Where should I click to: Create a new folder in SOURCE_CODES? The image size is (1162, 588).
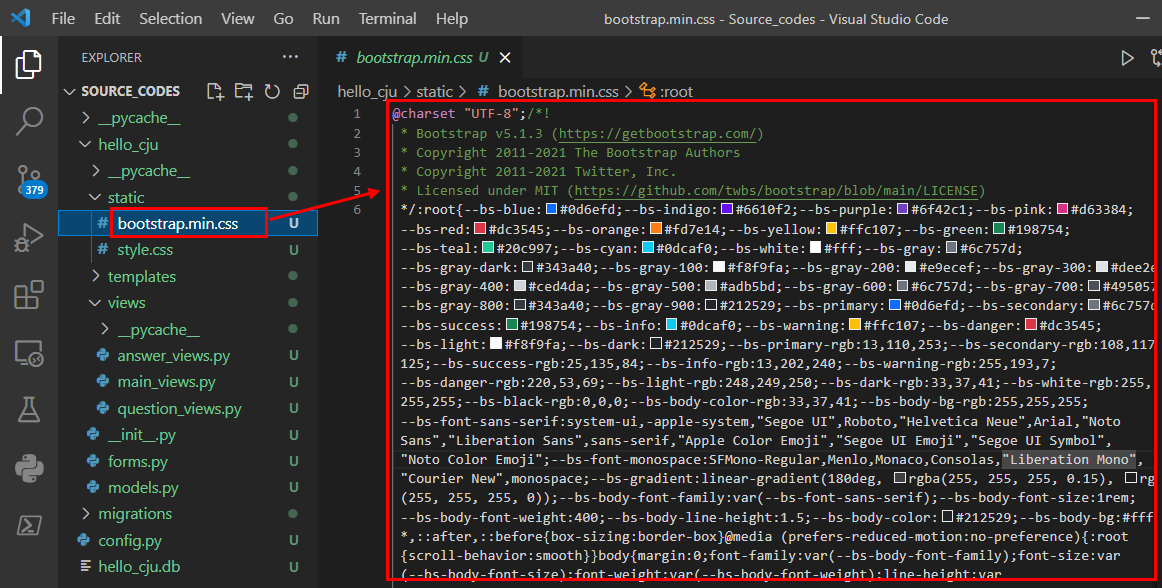[243, 91]
